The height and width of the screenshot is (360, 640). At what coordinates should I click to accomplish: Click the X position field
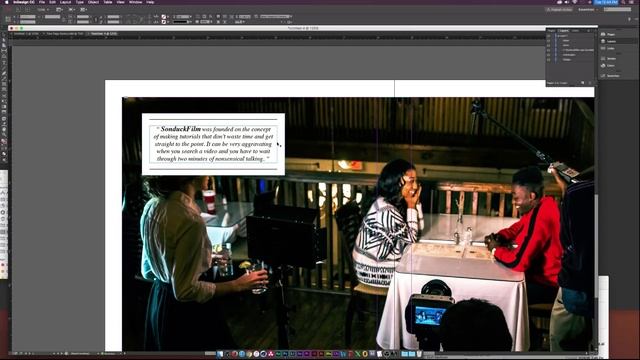click(27, 17)
